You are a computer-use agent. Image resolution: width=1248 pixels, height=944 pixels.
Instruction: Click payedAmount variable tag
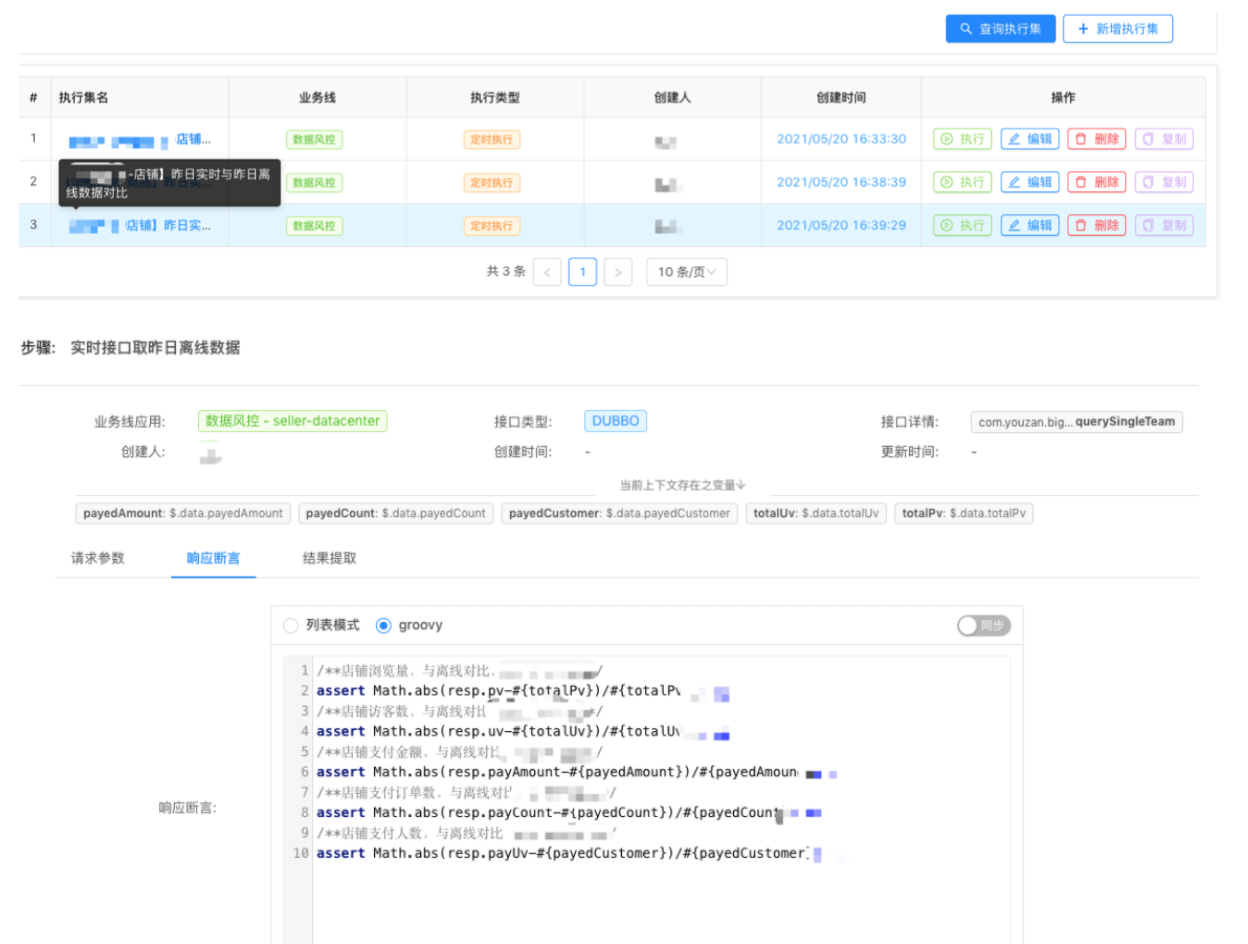[x=183, y=513]
